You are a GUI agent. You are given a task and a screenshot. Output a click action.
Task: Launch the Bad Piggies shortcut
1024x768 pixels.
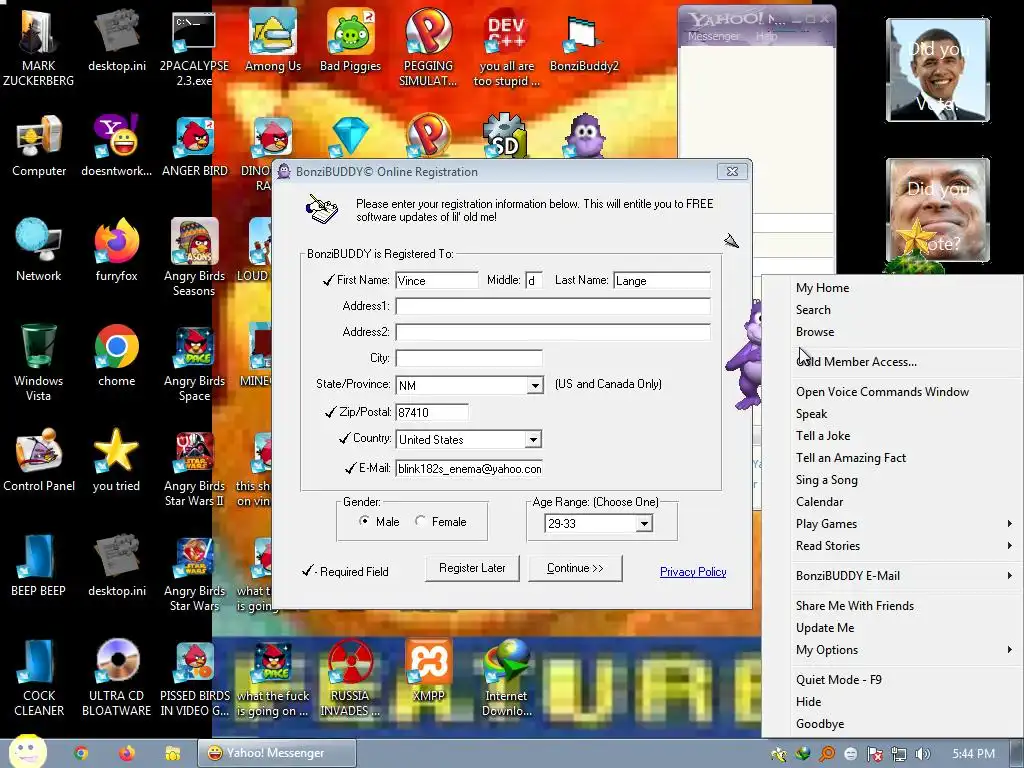pos(350,39)
